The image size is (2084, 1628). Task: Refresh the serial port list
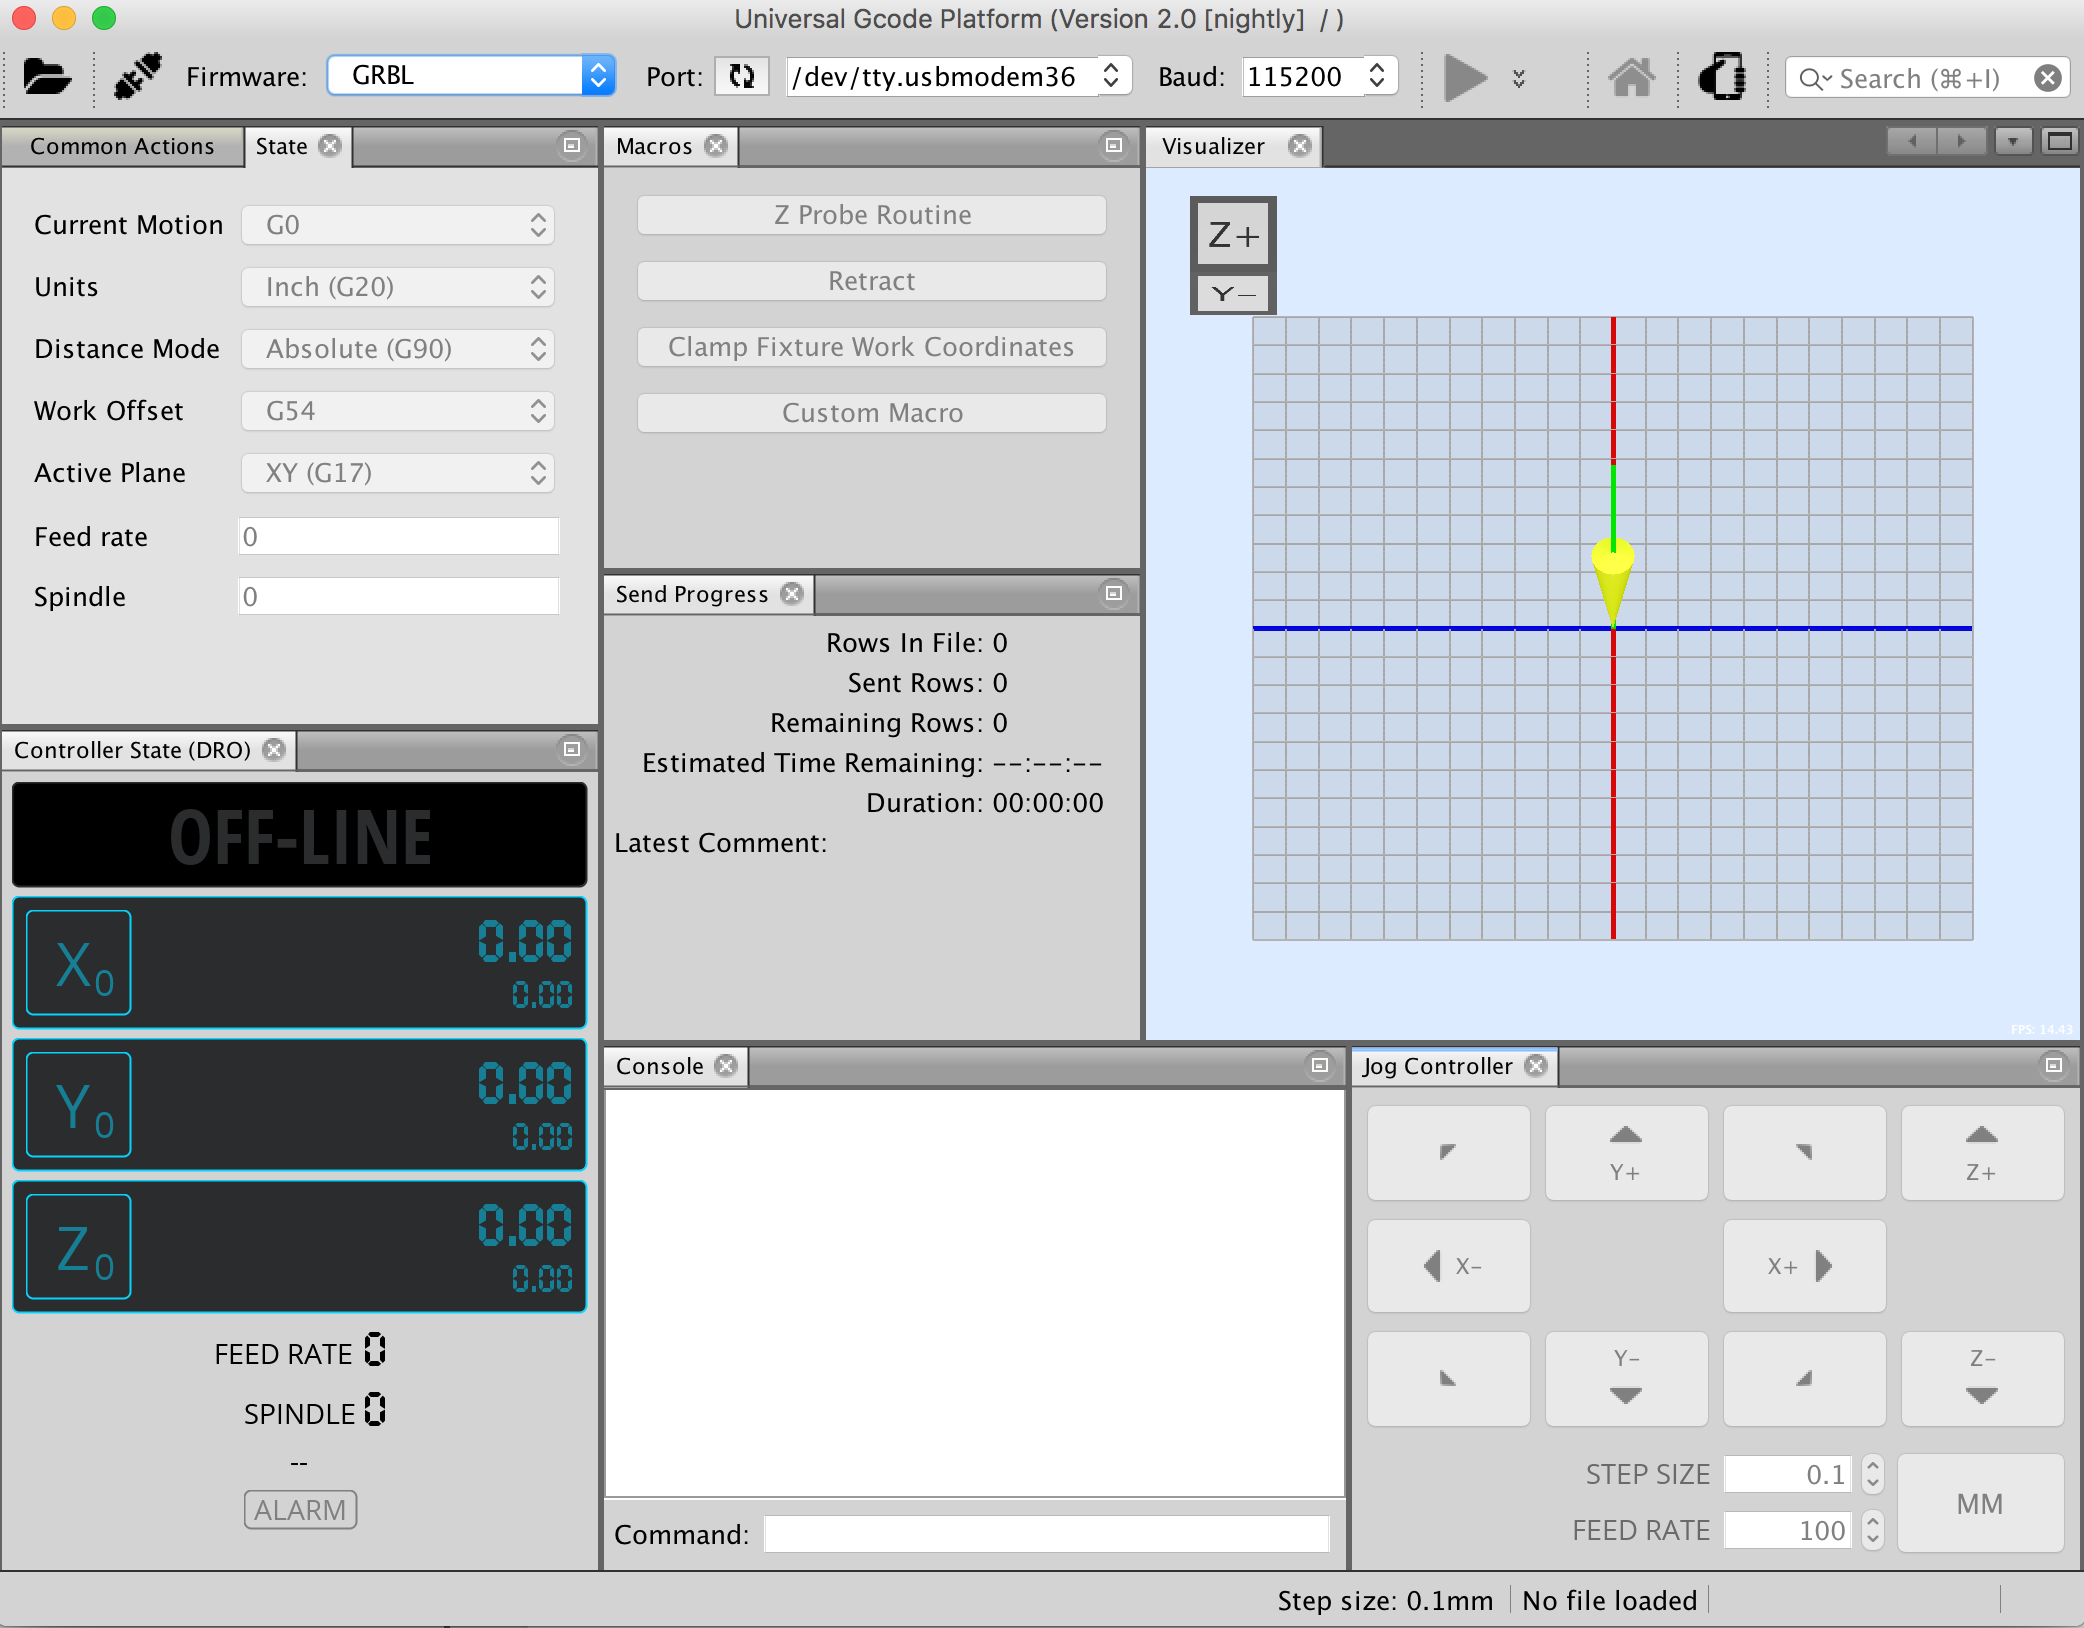click(740, 76)
